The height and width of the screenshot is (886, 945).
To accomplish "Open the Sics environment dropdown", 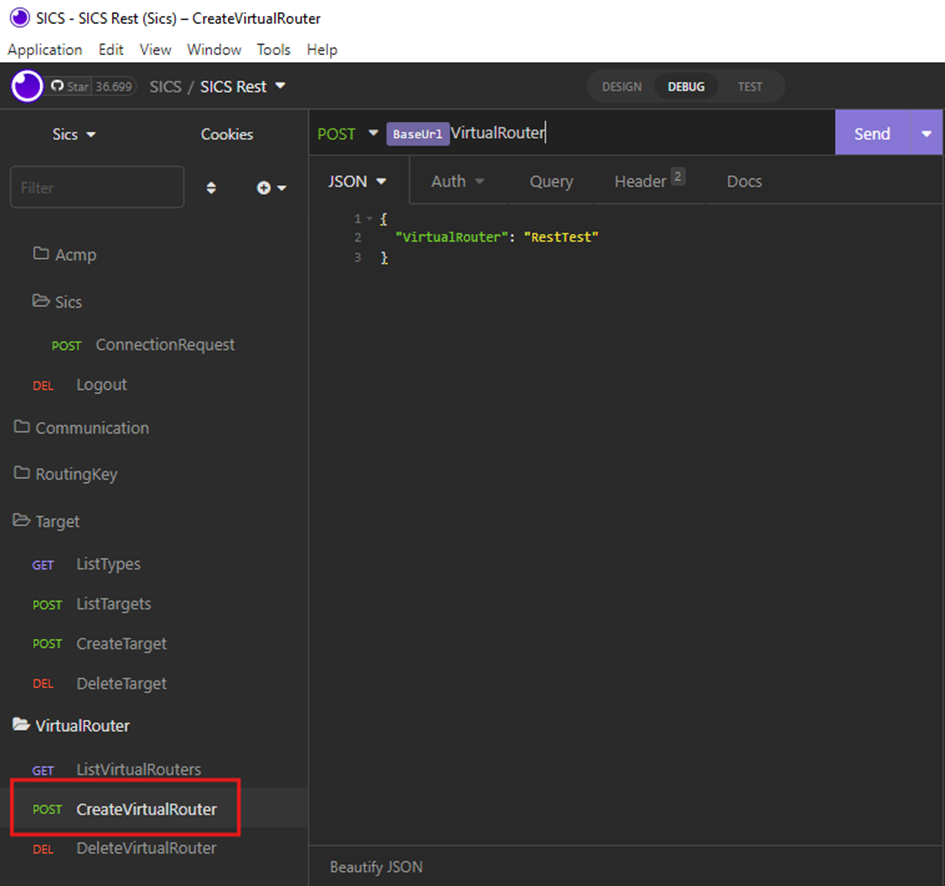I will (74, 134).
